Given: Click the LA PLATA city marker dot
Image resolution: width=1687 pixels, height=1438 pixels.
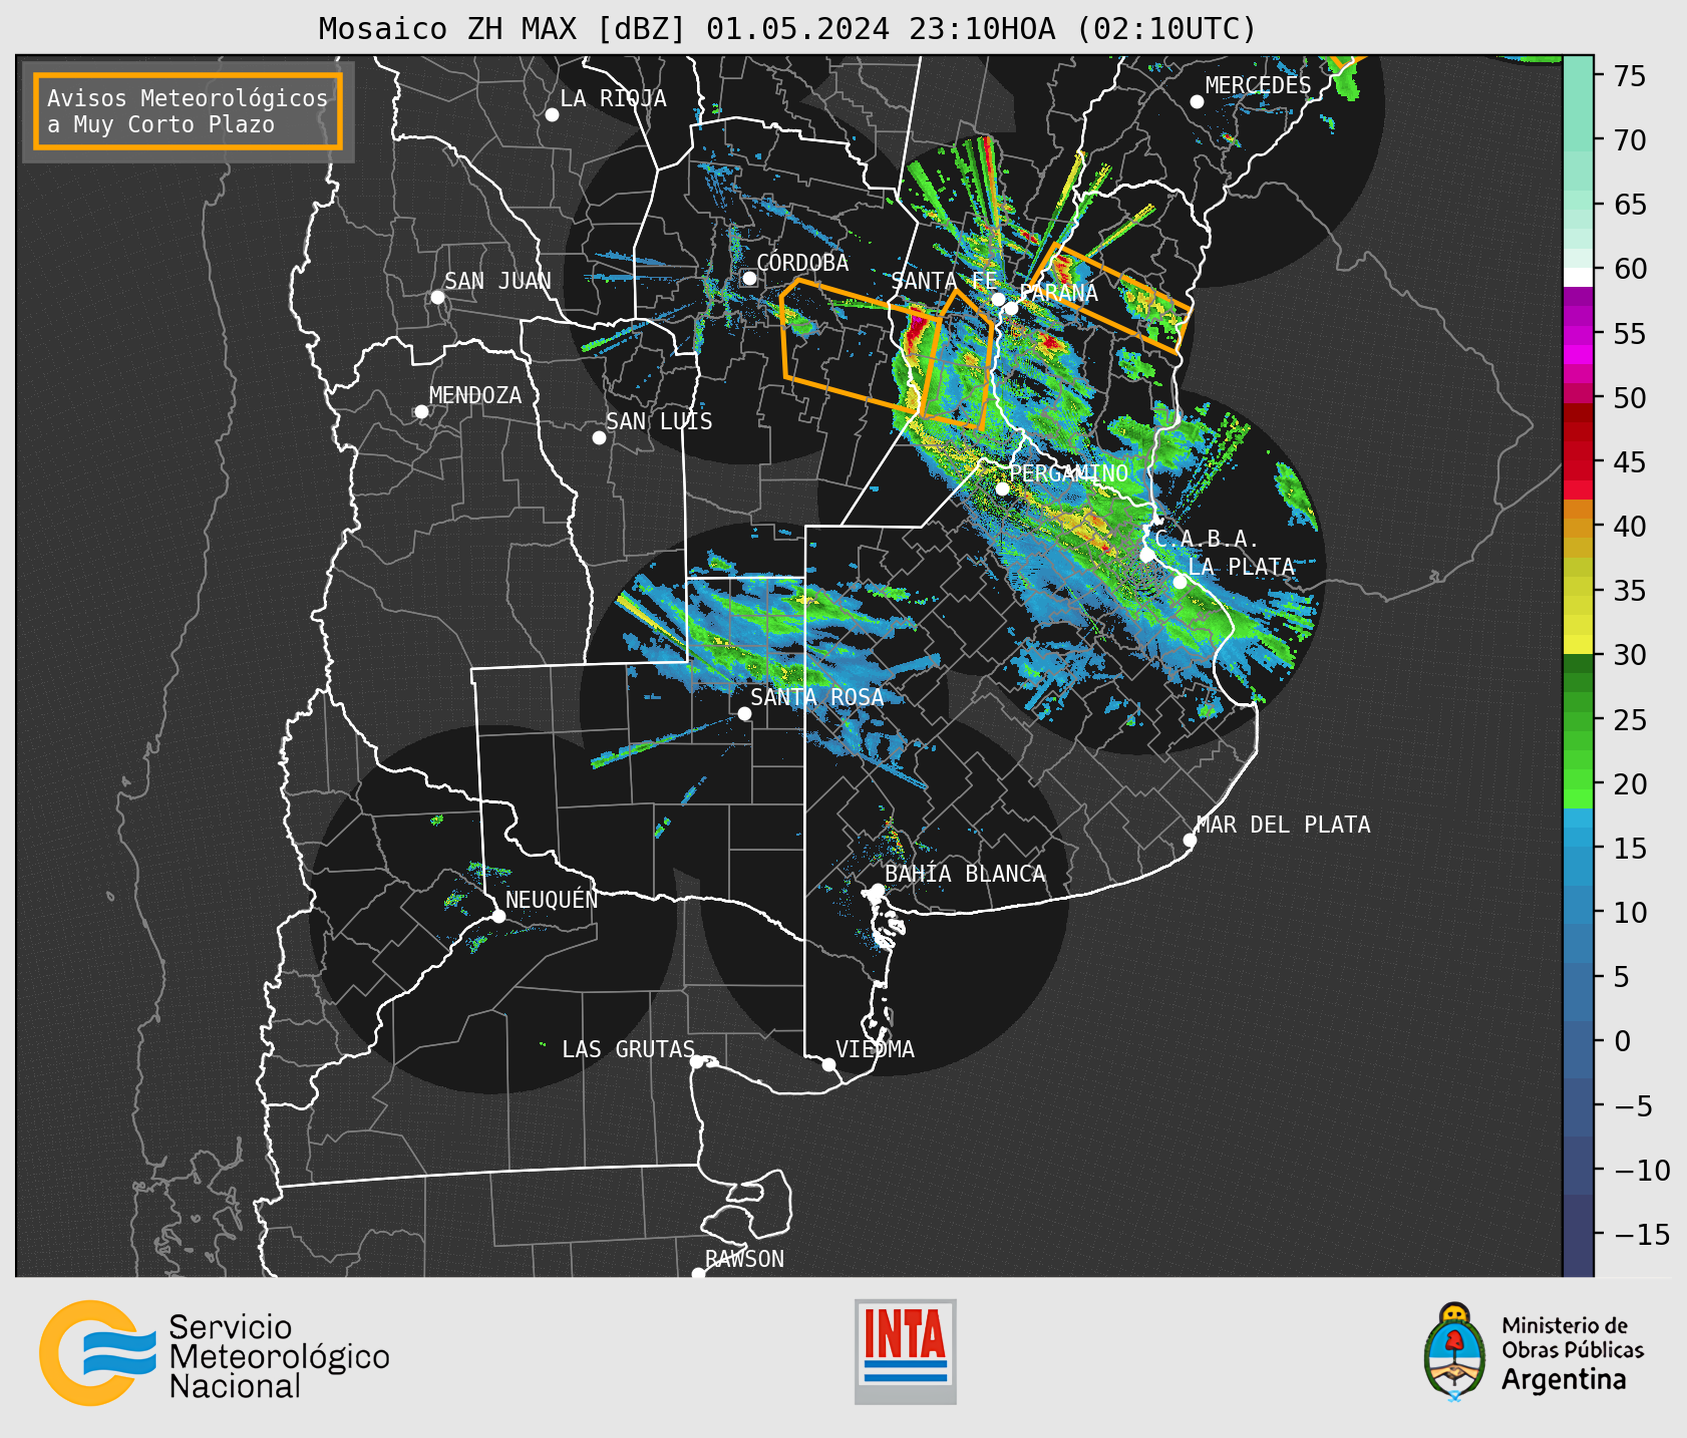Looking at the screenshot, I should tap(1180, 582).
